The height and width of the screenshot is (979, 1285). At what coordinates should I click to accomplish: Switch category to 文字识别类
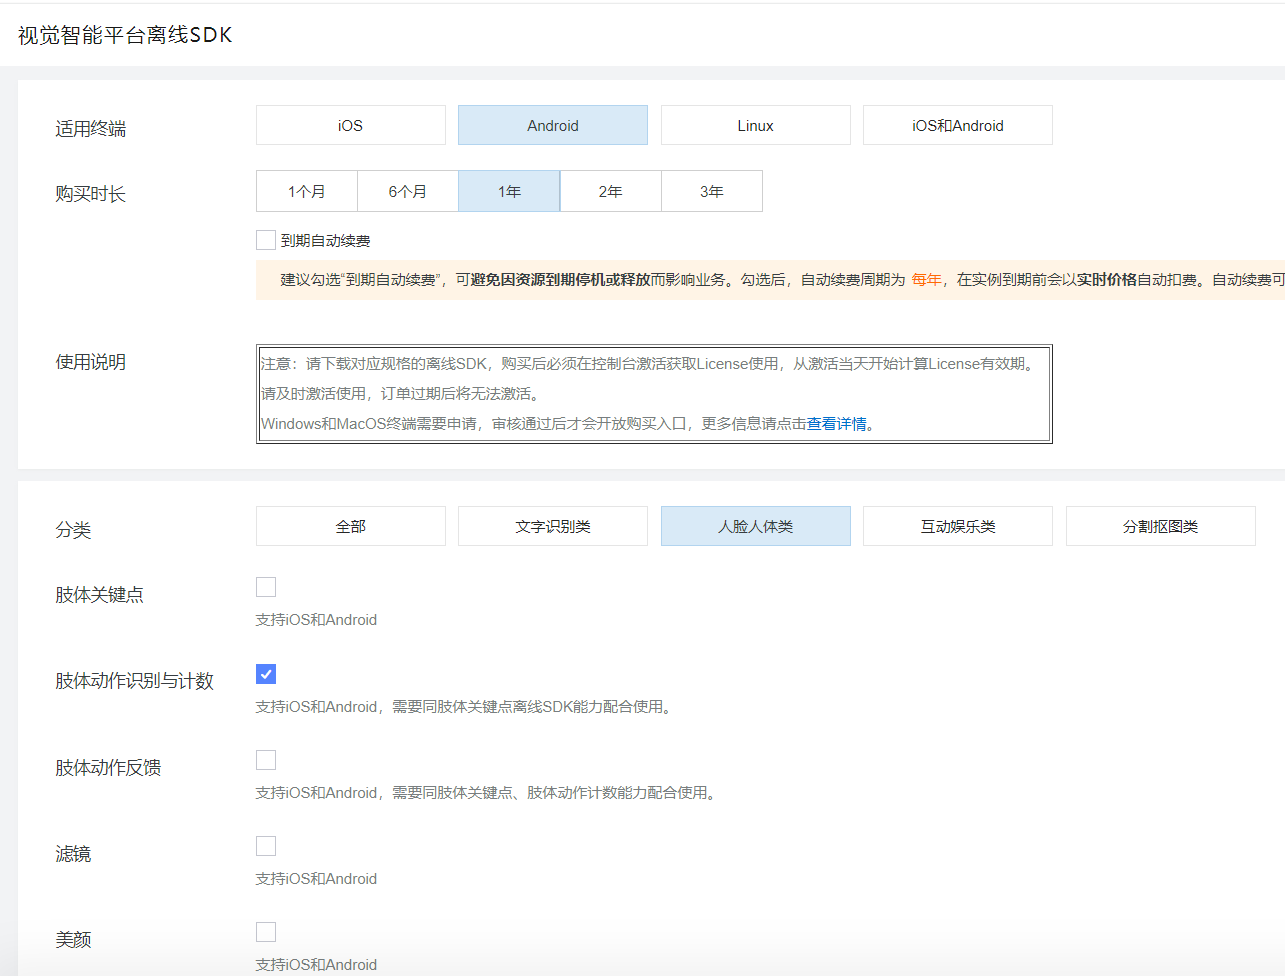tap(553, 526)
